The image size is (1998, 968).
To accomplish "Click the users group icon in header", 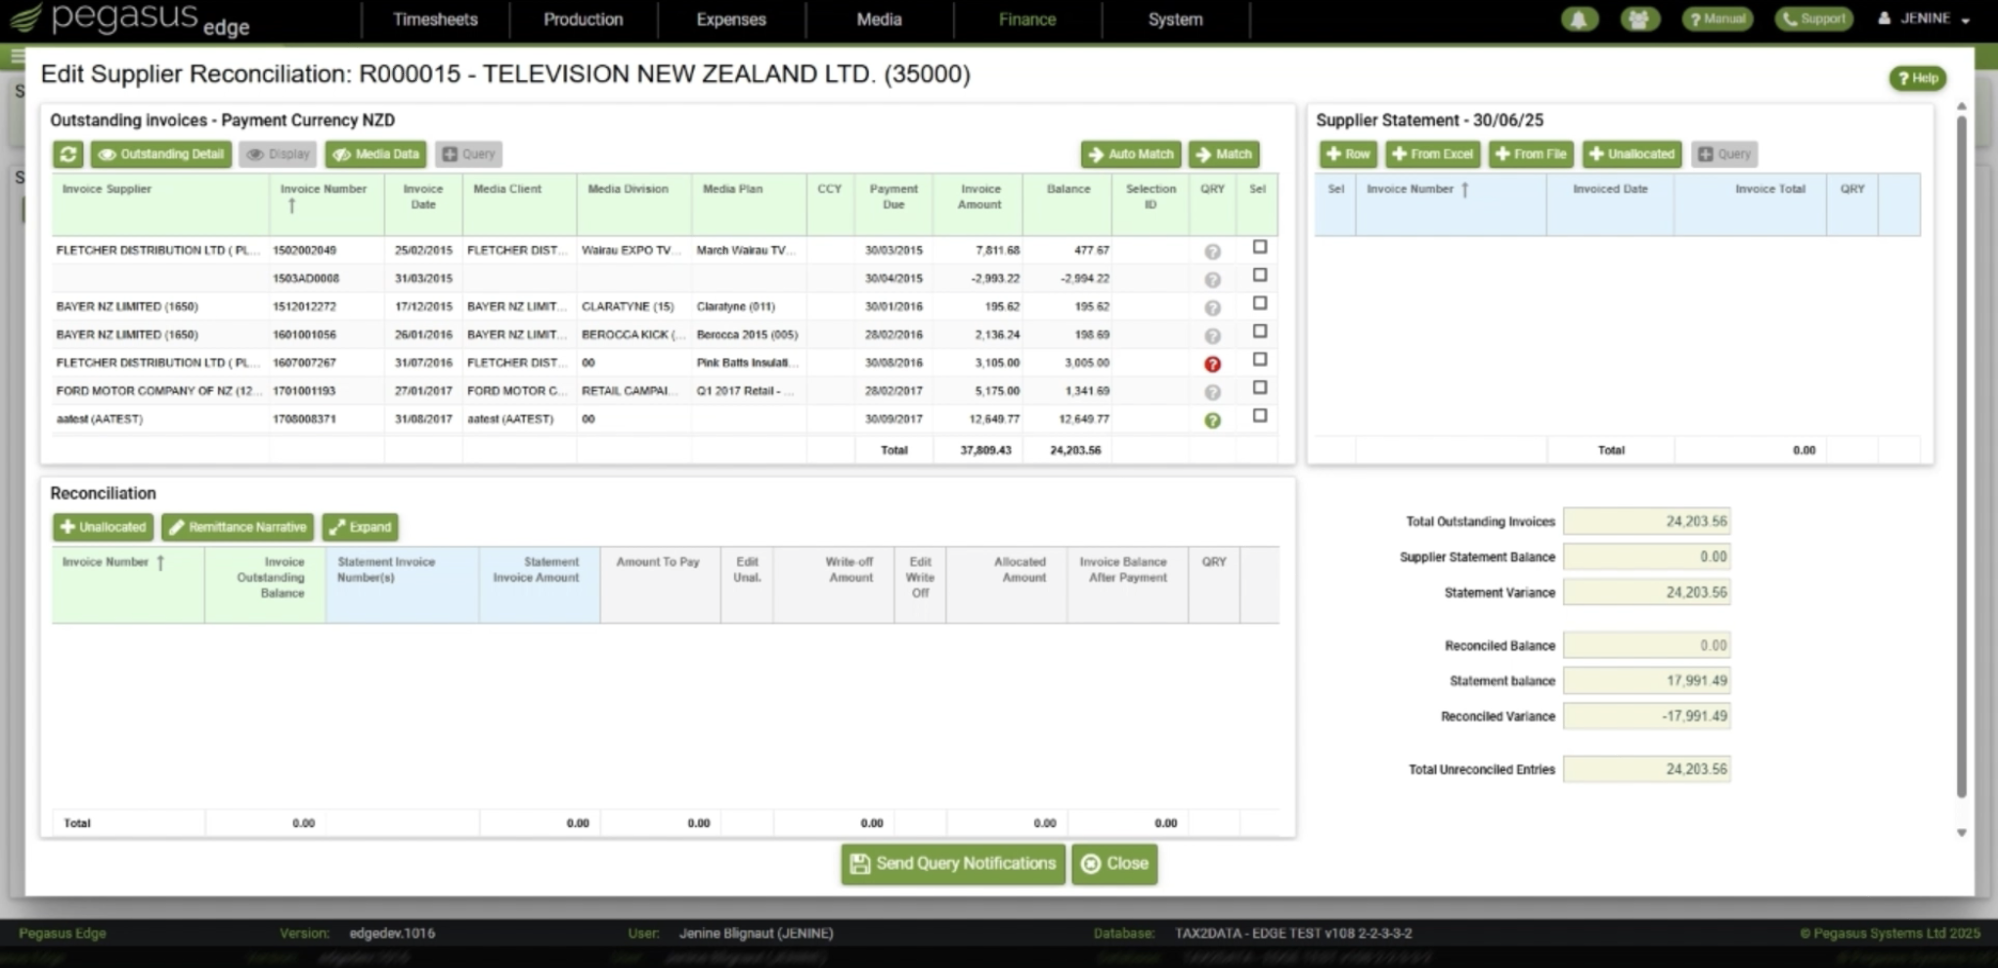I will click(1638, 19).
